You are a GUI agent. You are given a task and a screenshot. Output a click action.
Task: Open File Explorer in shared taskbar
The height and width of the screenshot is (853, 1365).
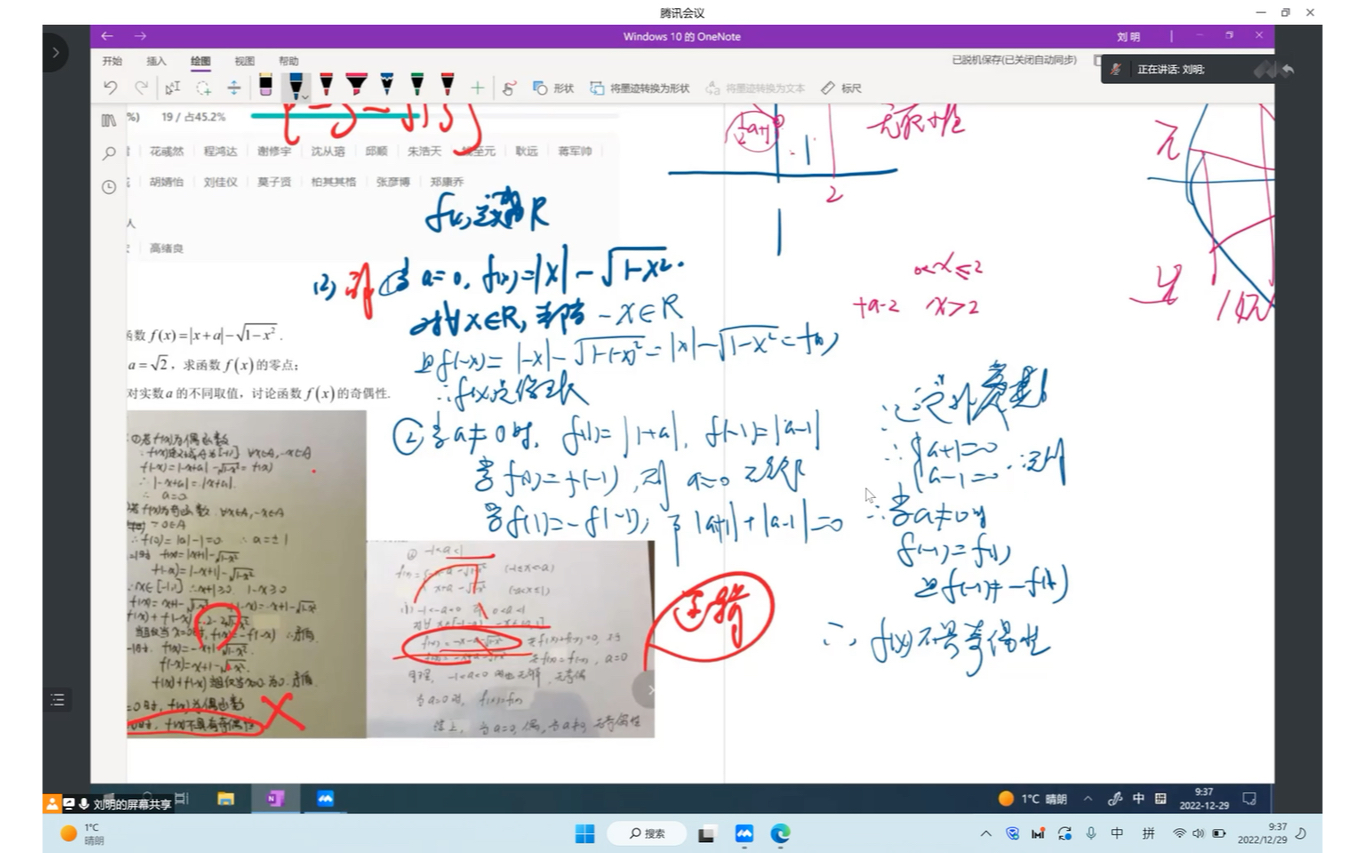[x=226, y=798]
